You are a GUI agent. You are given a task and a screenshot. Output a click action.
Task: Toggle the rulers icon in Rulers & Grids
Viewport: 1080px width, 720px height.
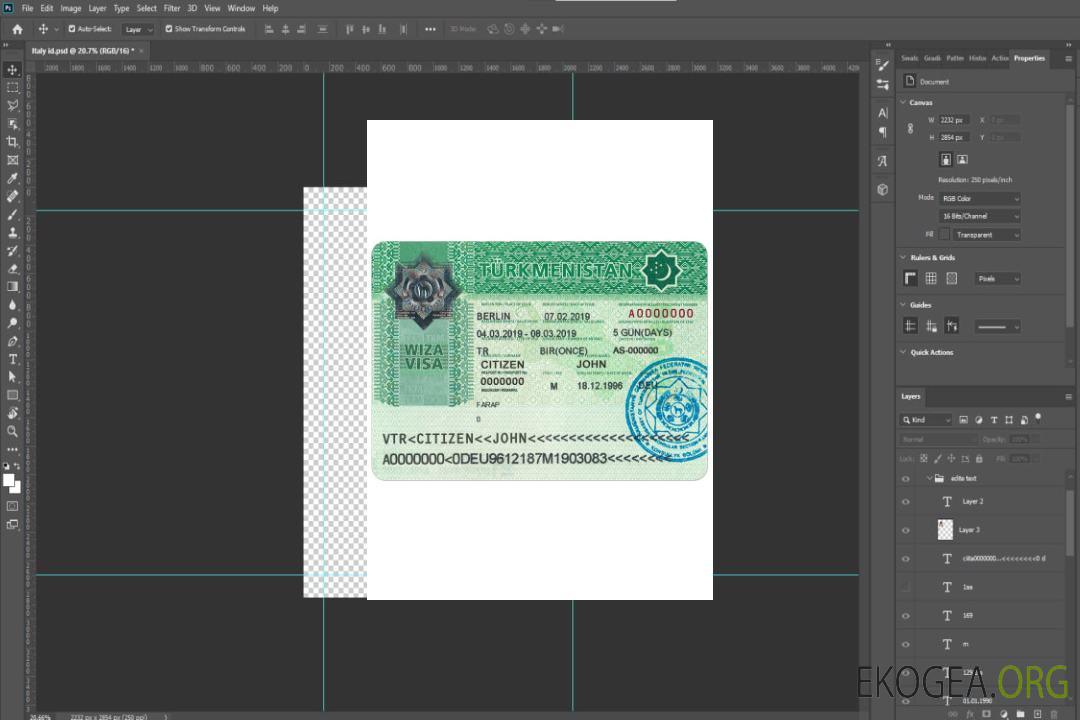(910, 278)
